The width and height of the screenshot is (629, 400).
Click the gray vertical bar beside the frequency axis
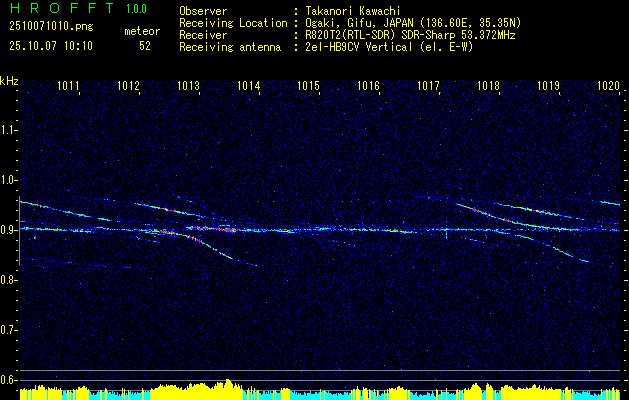coord(19,231)
